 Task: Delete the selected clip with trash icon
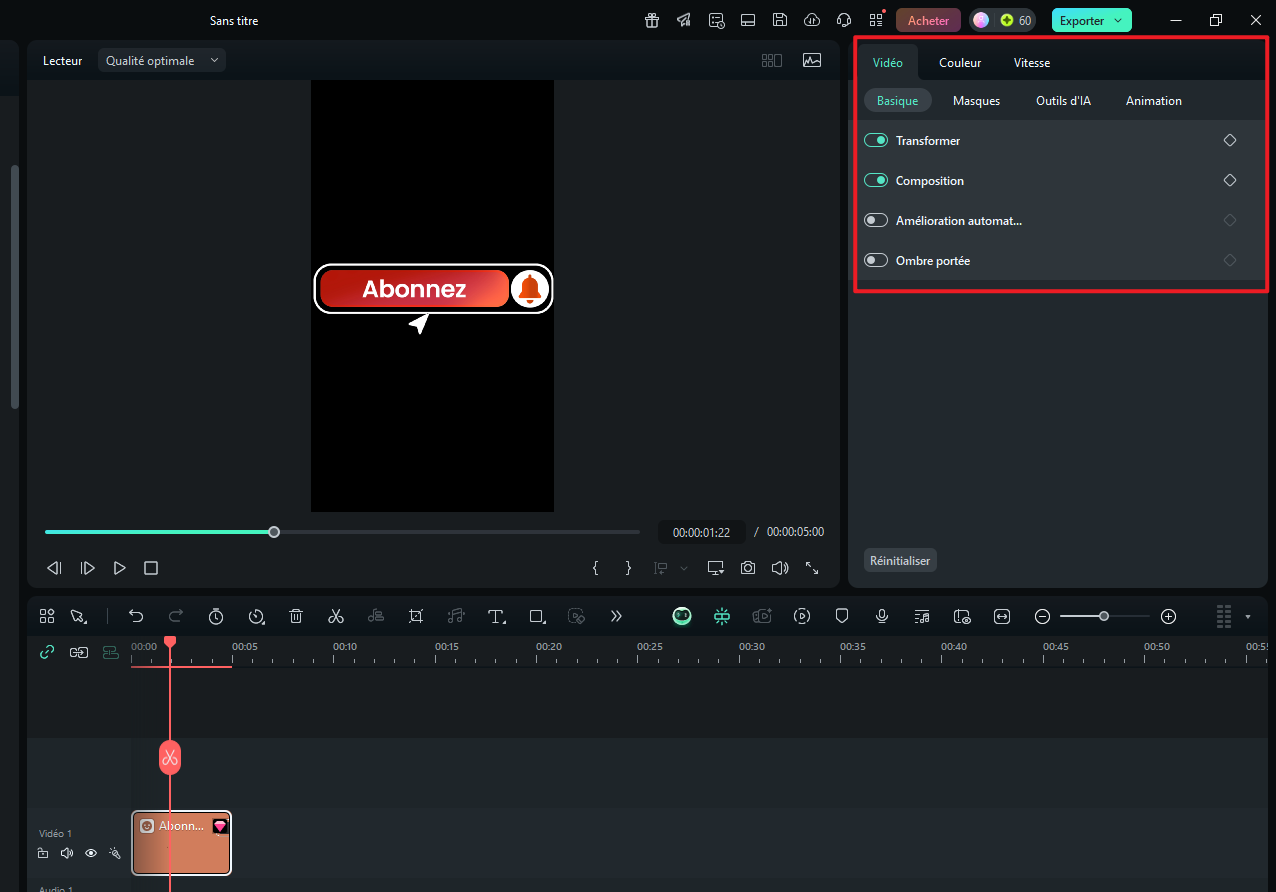(296, 616)
